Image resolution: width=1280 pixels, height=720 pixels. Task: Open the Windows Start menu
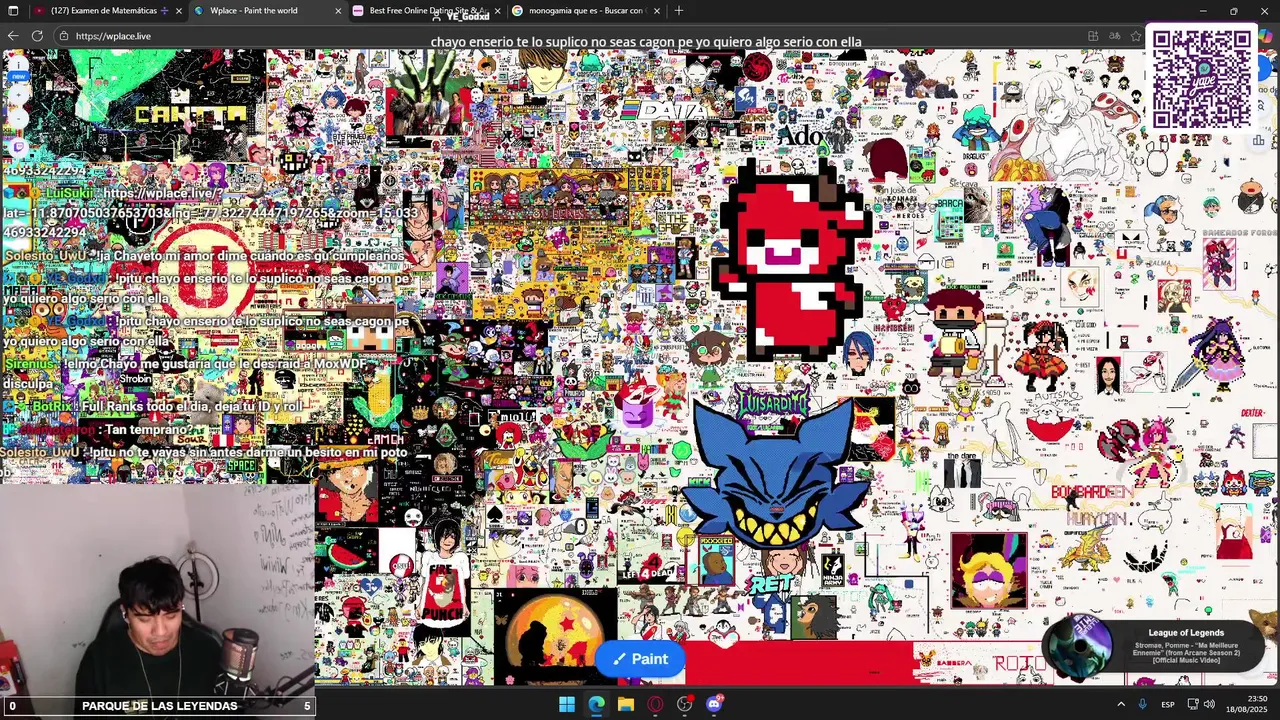[567, 705]
